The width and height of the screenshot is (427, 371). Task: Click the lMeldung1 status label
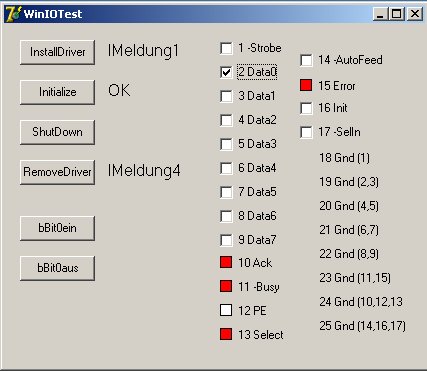click(x=143, y=51)
